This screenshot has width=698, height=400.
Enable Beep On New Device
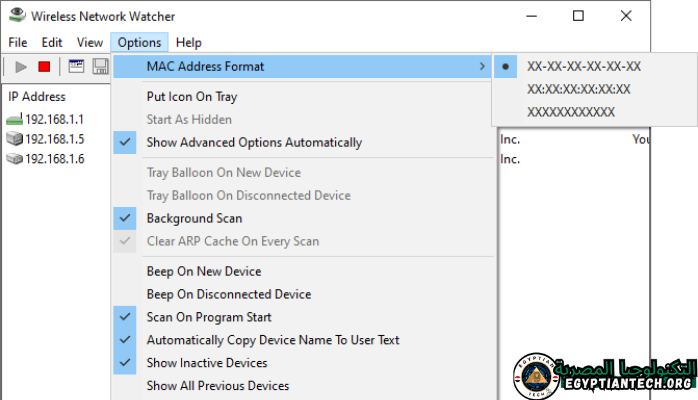[x=204, y=271]
